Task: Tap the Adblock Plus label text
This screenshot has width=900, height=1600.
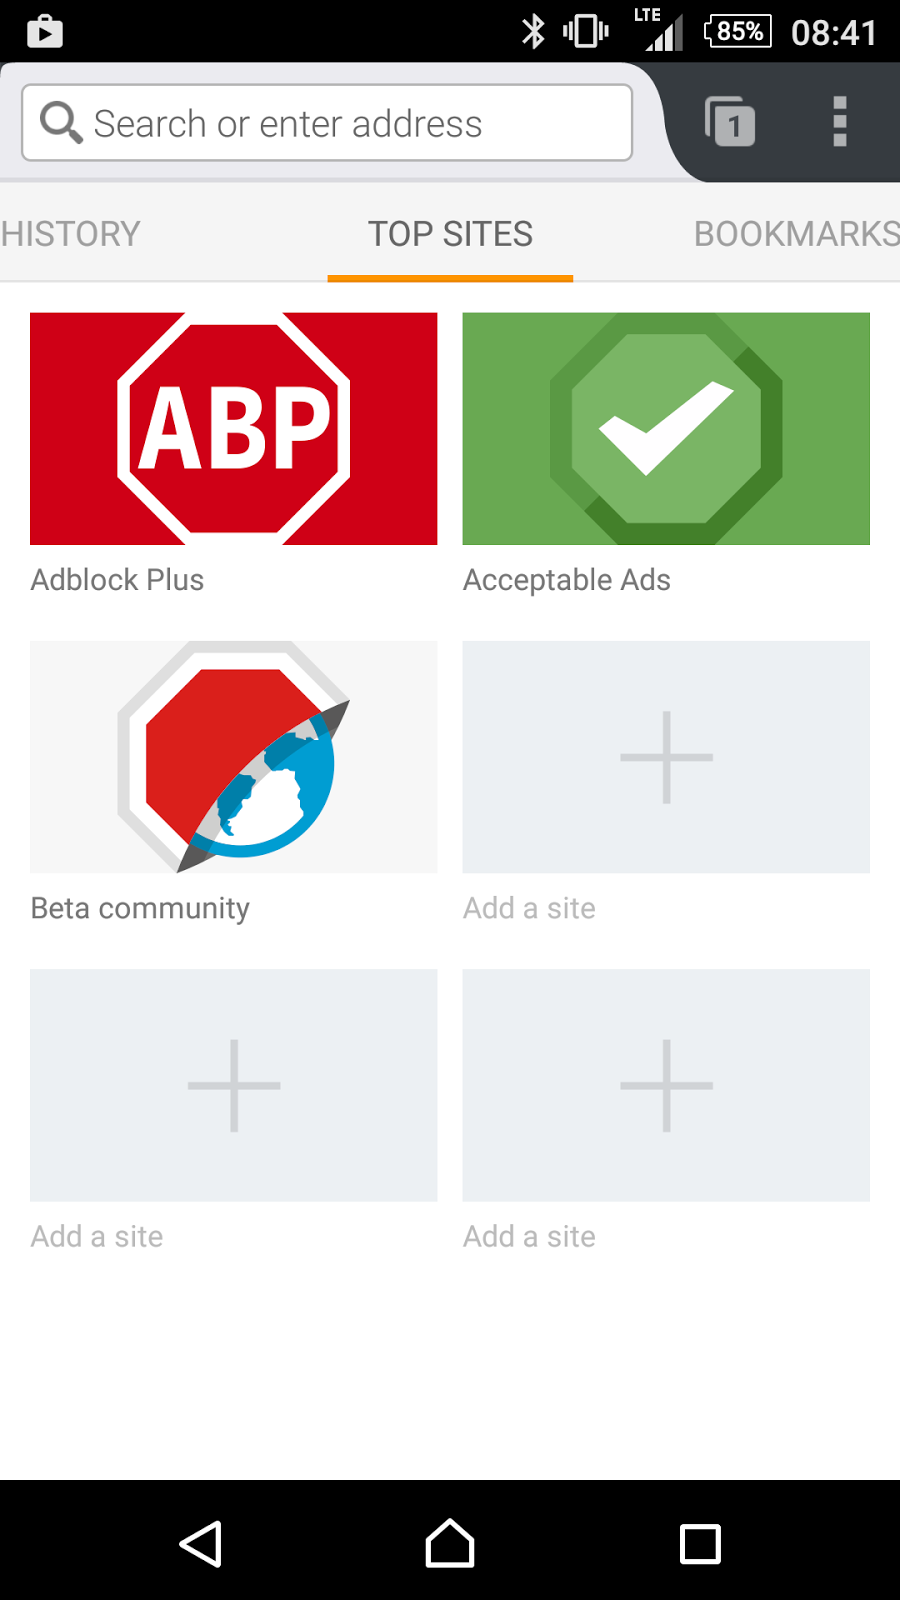Action: 117,580
